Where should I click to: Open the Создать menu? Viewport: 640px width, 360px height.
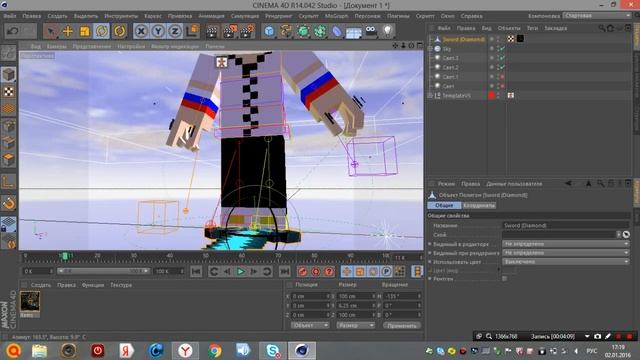coord(57,16)
